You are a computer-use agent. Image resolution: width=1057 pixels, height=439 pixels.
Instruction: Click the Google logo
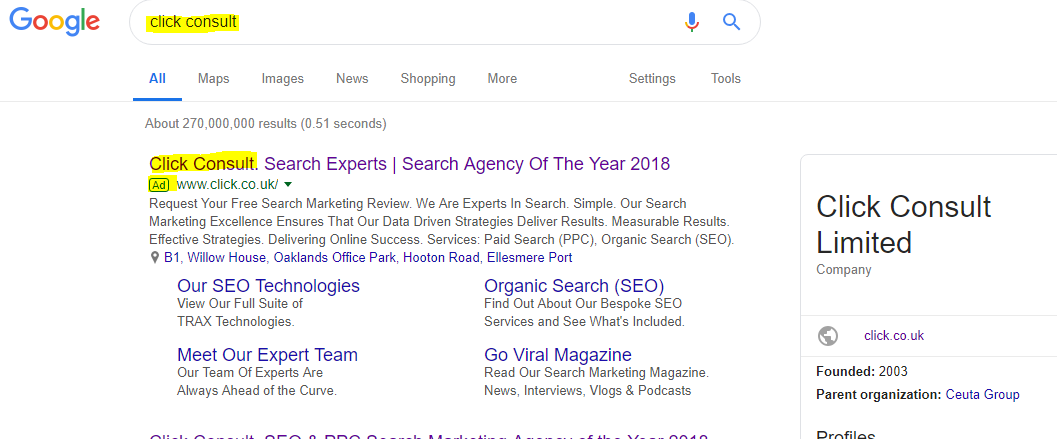pyautogui.click(x=55, y=24)
